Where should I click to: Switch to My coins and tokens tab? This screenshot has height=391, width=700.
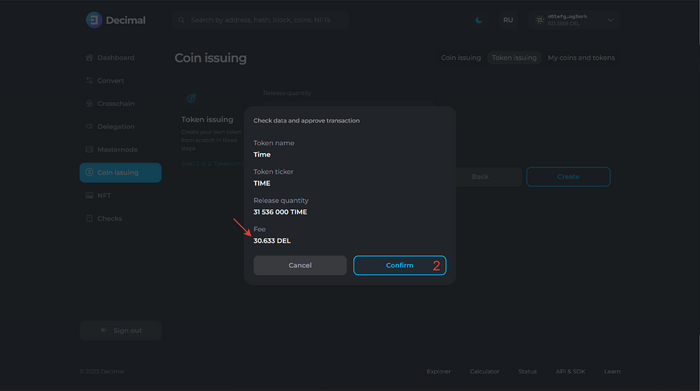[581, 58]
